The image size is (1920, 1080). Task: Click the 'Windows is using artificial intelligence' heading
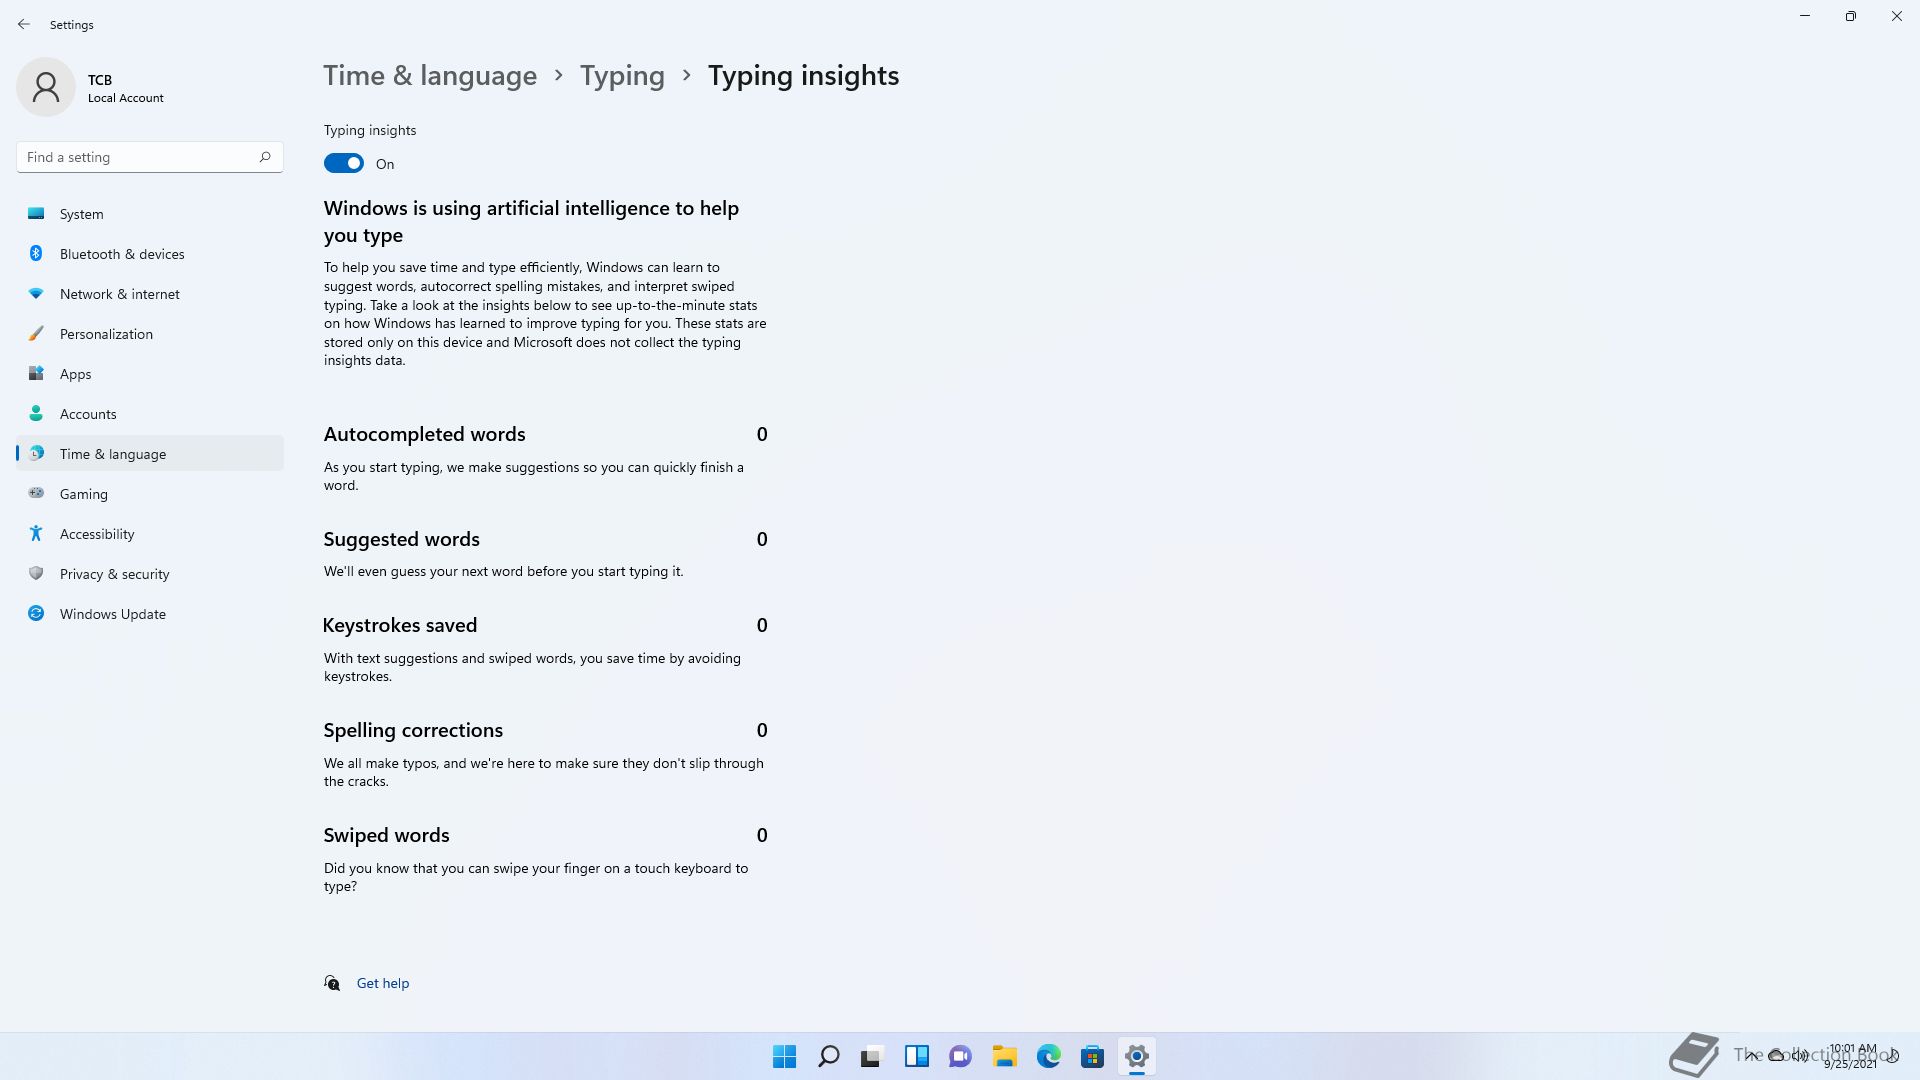[531, 221]
